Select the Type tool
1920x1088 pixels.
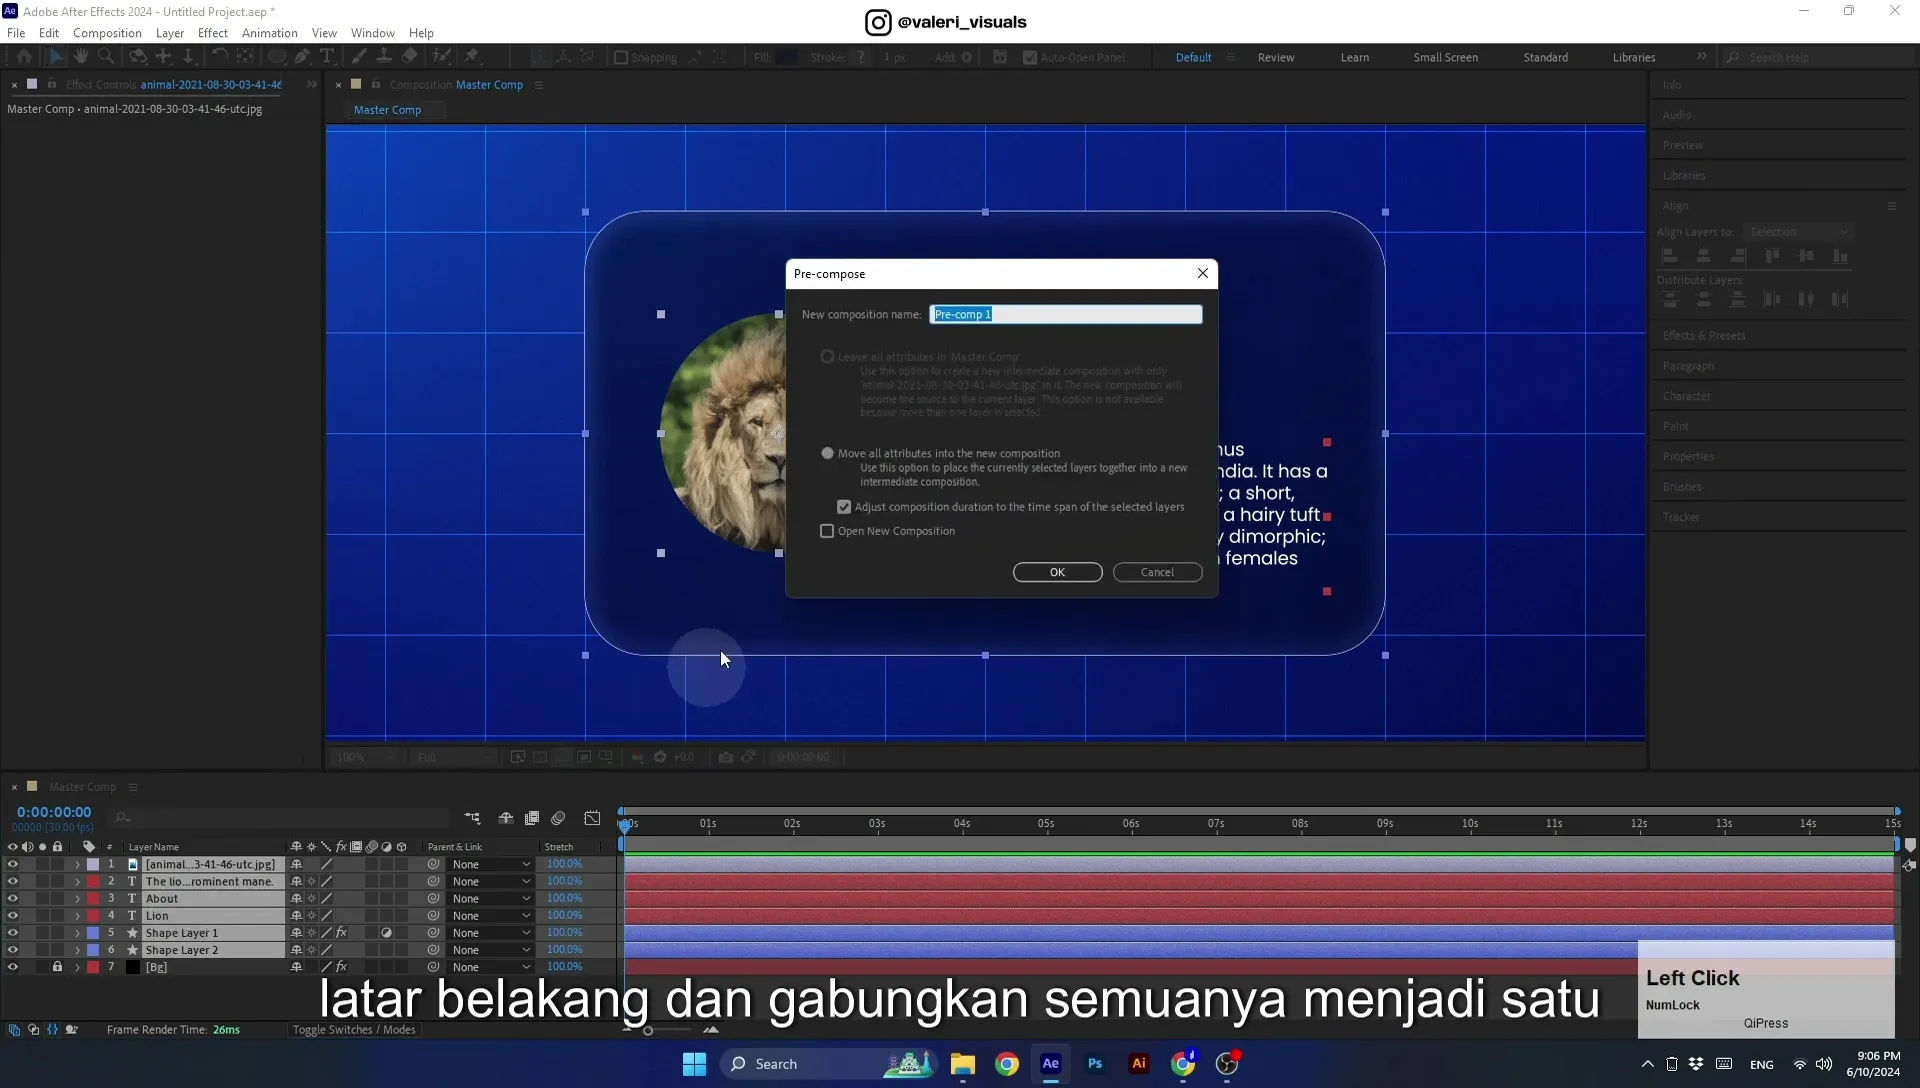click(327, 57)
